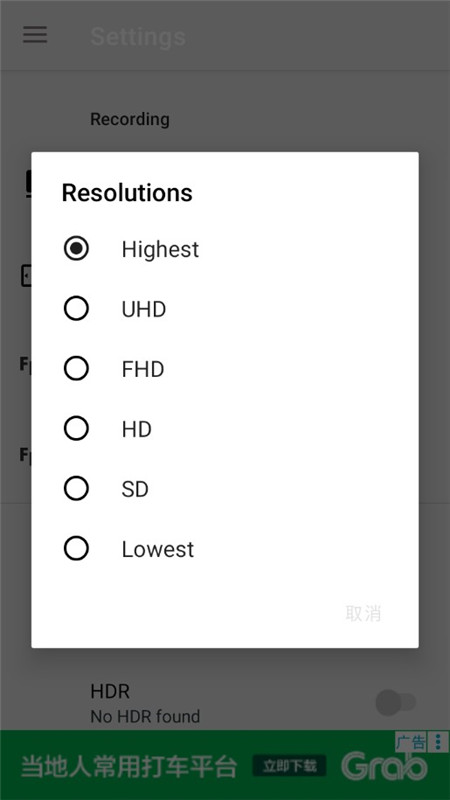Open the hamburger navigation menu
450x800 pixels.
(35, 35)
